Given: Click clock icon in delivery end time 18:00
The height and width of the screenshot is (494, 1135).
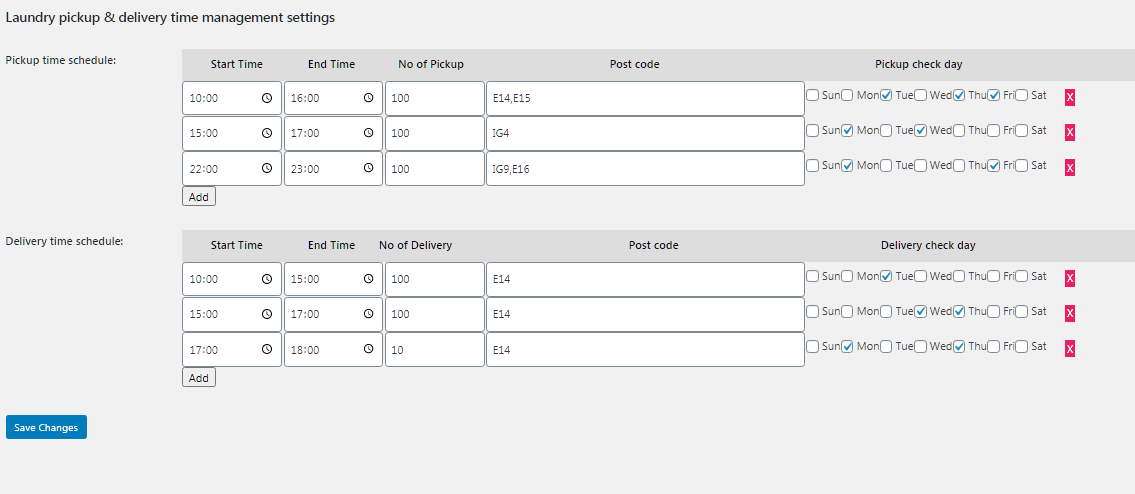Looking at the screenshot, I should [368, 350].
